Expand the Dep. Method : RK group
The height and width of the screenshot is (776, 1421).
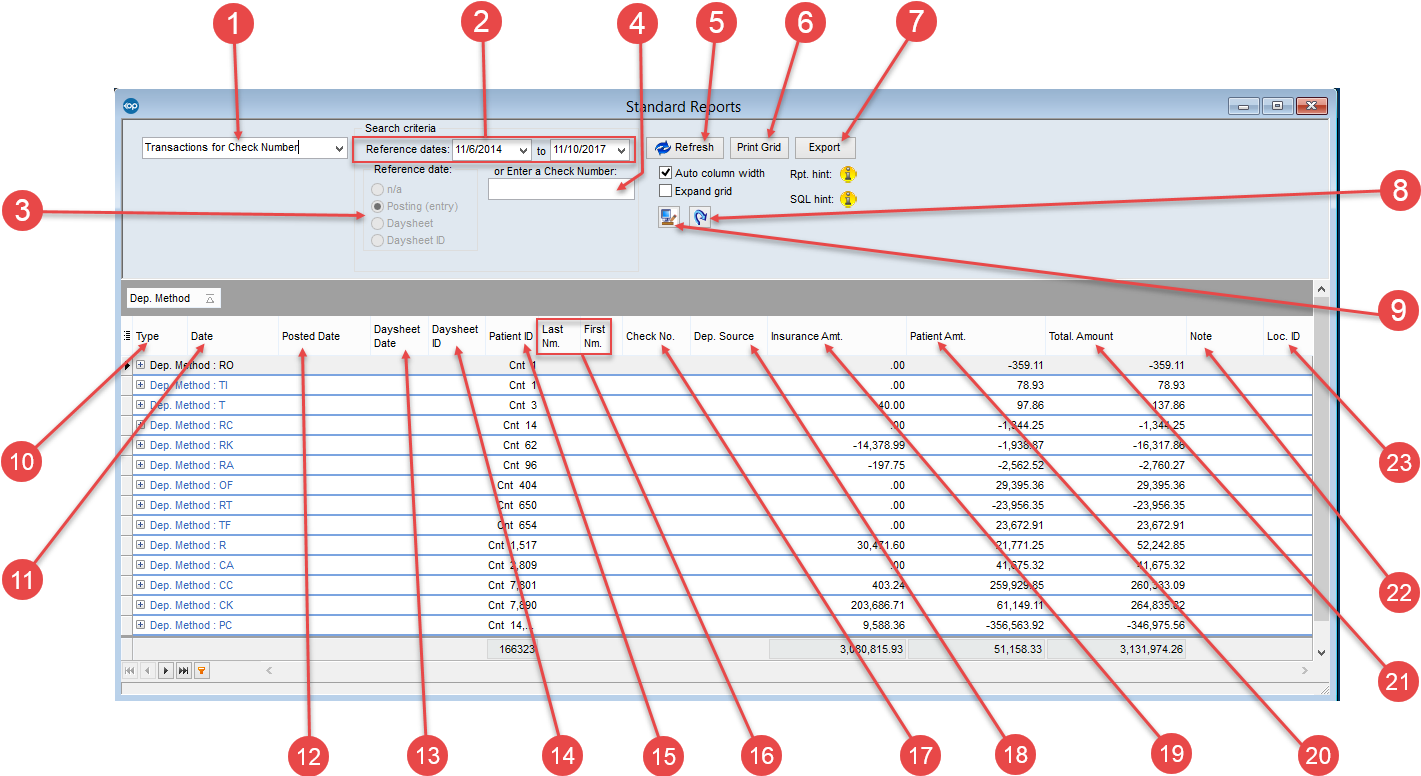[x=141, y=445]
